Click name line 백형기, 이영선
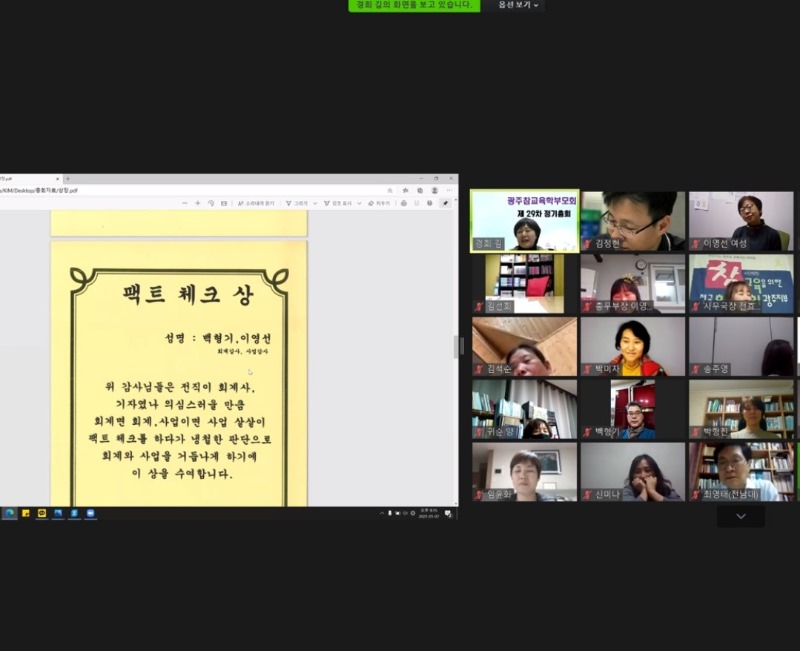 click(237, 338)
